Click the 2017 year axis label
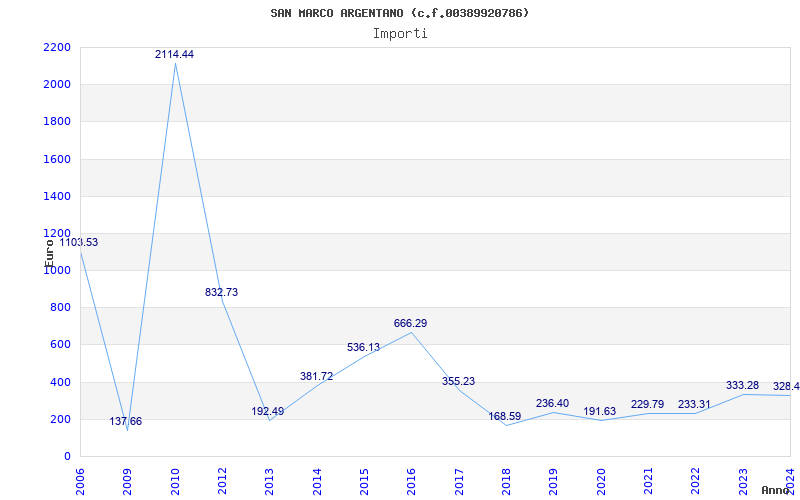This screenshot has width=800, height=500. 459,482
